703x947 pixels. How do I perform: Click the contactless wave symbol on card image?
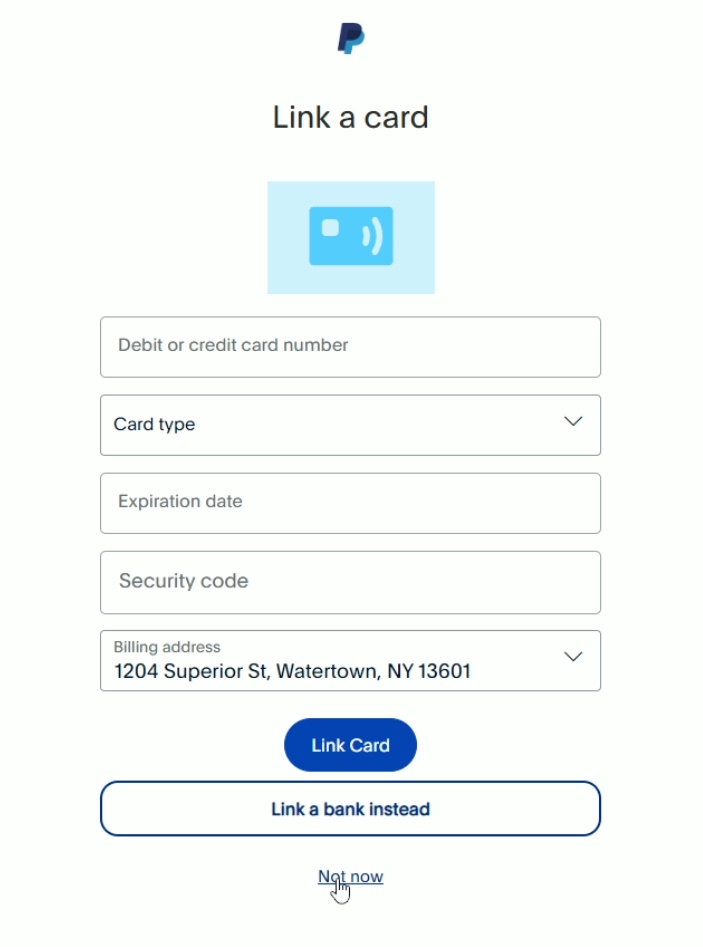[373, 236]
